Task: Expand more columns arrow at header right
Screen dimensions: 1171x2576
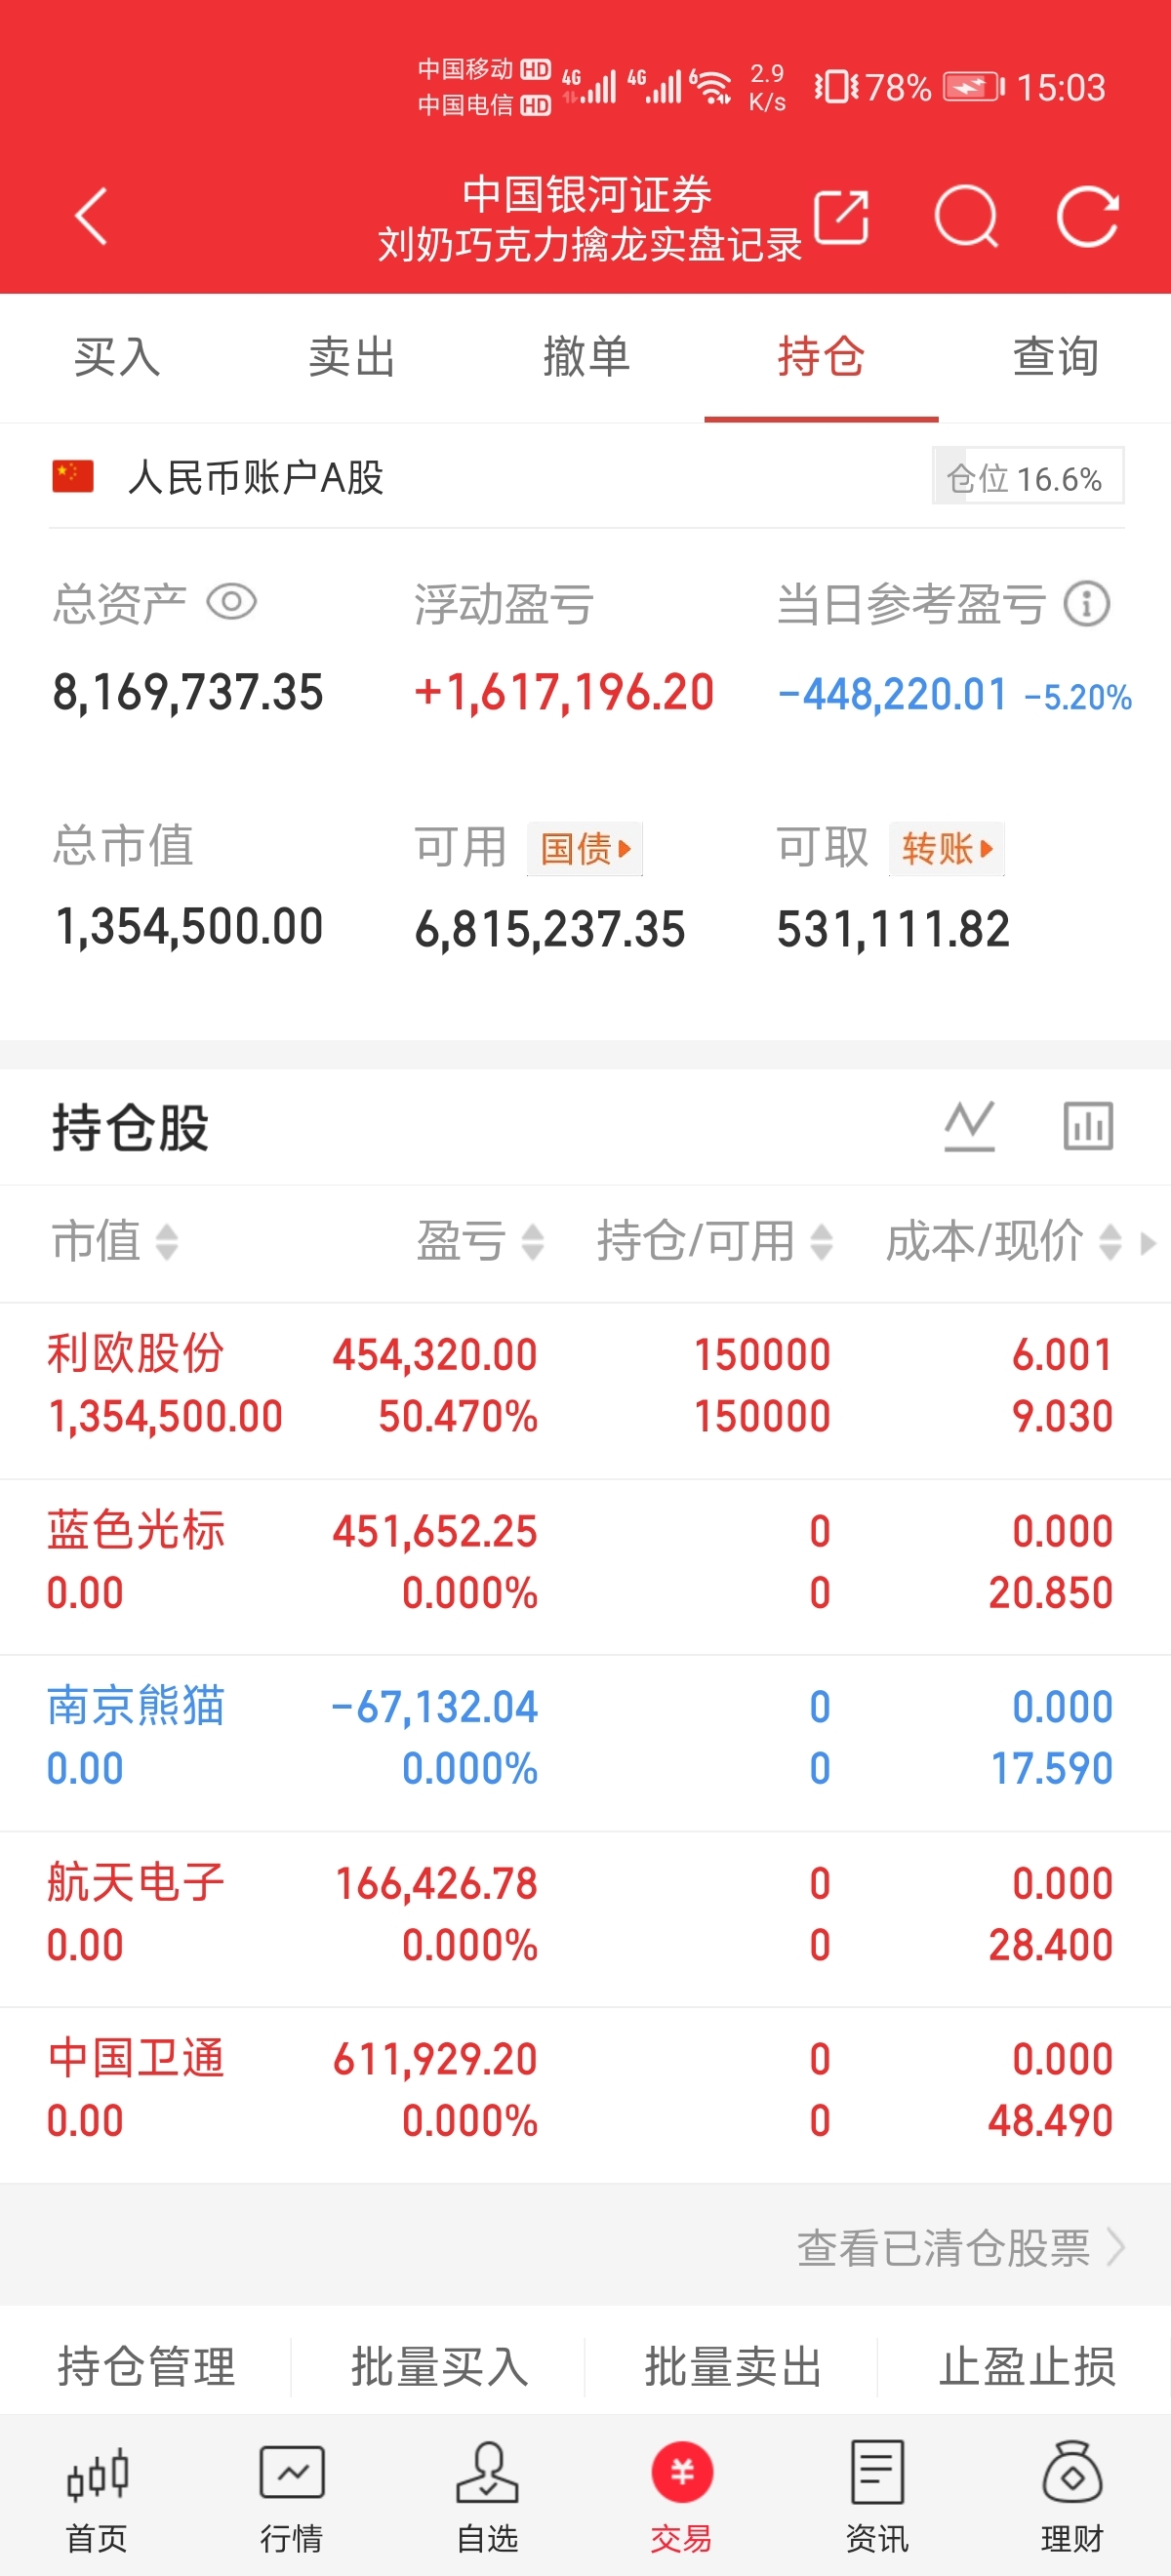Action: pyautogui.click(x=1148, y=1243)
